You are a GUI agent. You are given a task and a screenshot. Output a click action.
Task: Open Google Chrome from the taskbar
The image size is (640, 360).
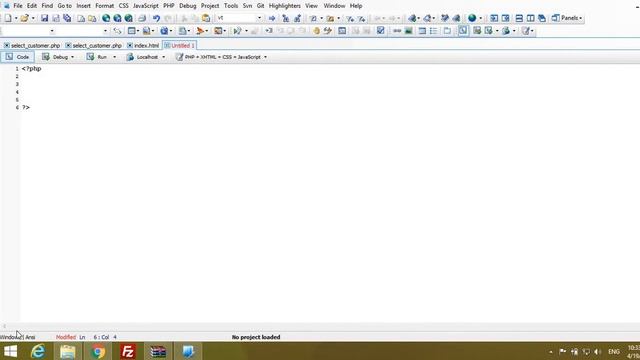click(98, 351)
